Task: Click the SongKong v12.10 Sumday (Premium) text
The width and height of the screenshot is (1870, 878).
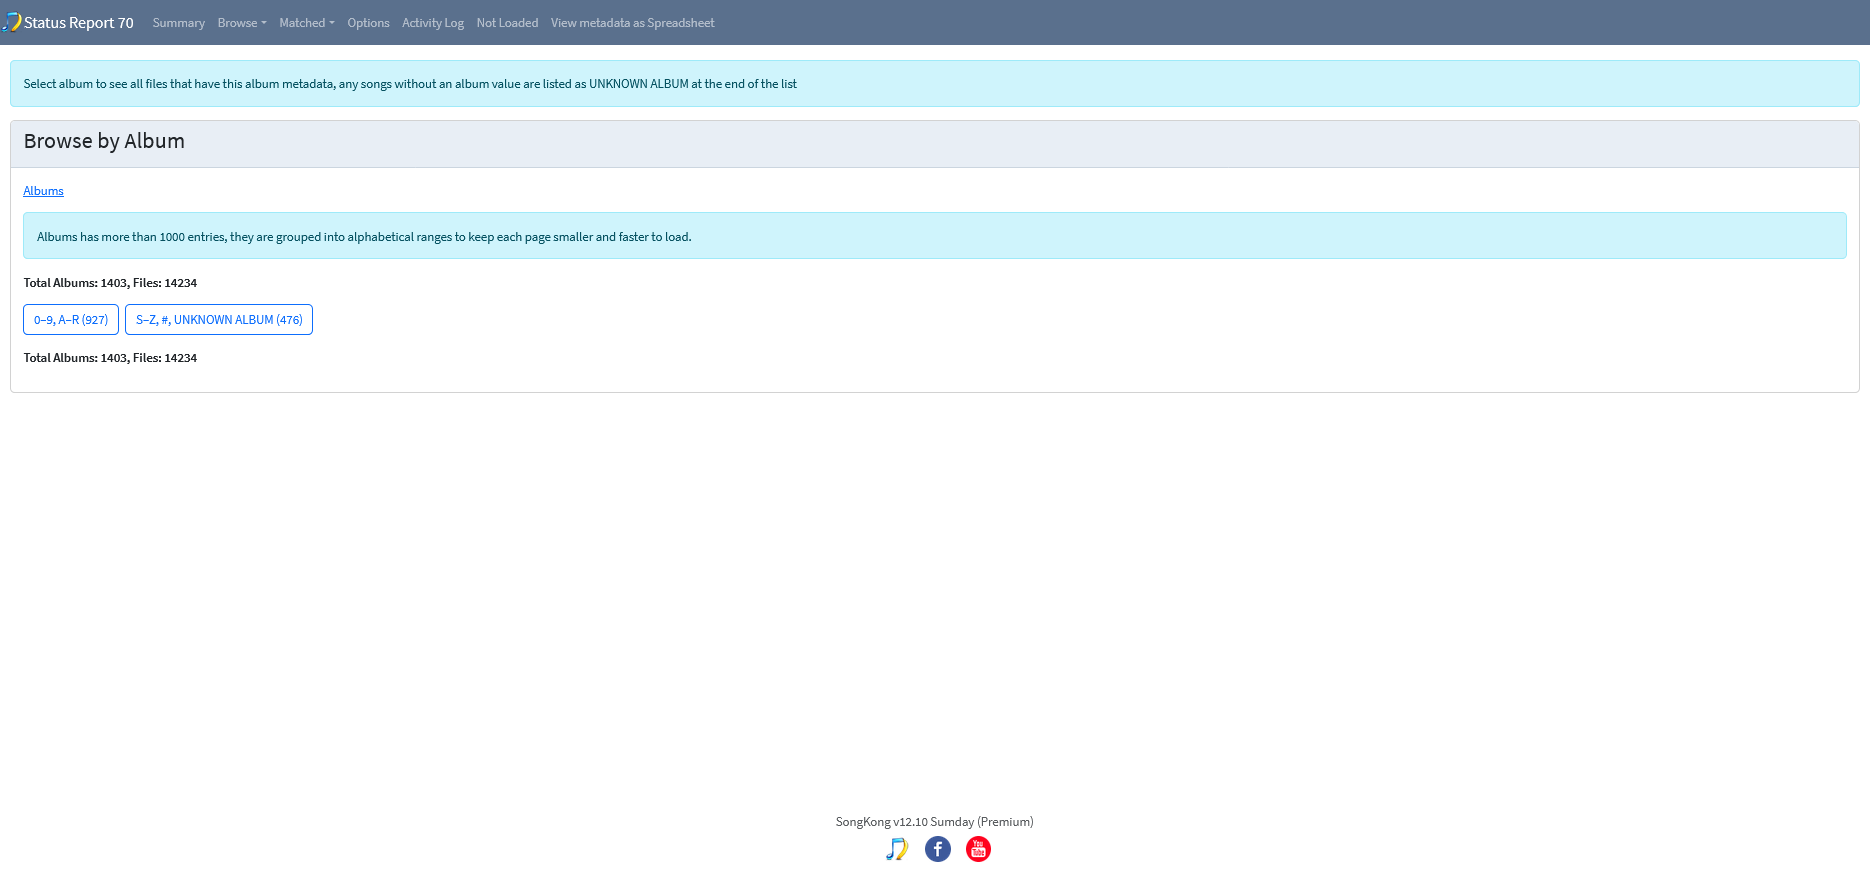Action: 935,822
